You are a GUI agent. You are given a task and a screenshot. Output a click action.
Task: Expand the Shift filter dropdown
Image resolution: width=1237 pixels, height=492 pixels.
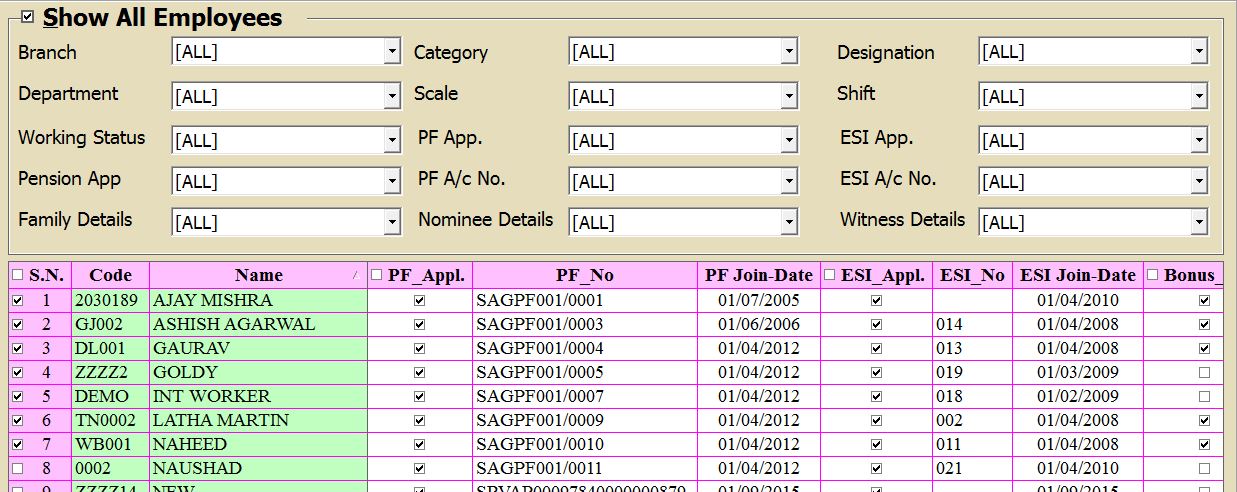pos(1198,96)
